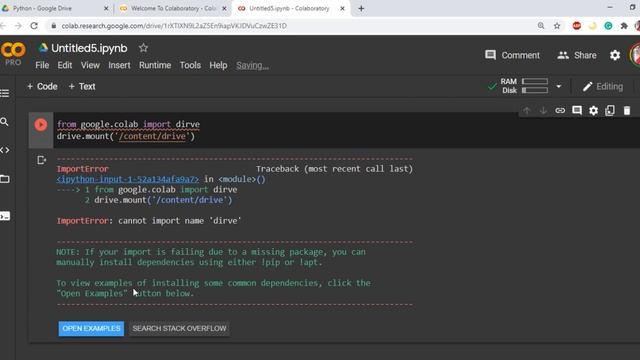Open the View menu

tap(90, 65)
